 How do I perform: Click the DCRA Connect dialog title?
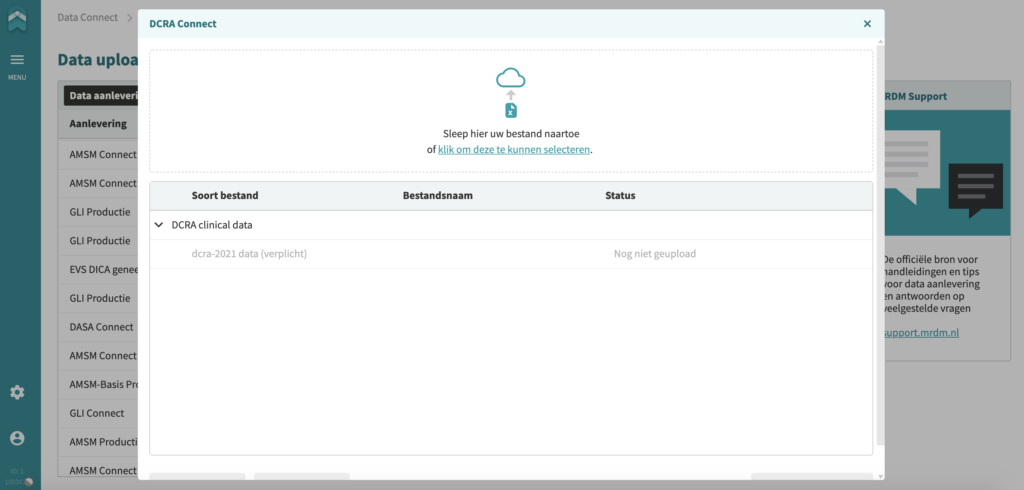[183, 24]
